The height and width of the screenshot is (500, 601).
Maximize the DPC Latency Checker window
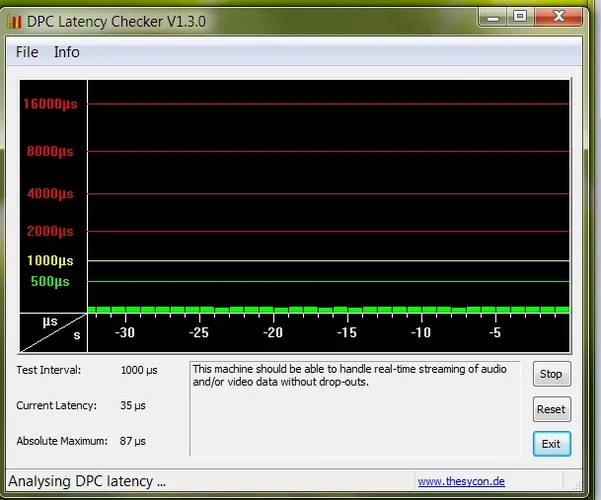[520, 16]
